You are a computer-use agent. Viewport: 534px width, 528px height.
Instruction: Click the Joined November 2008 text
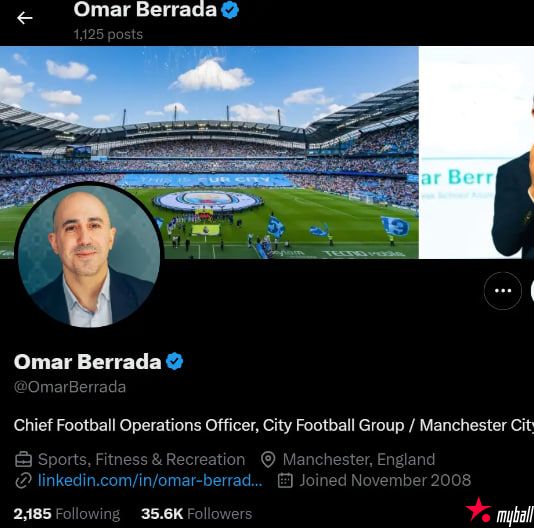point(385,481)
